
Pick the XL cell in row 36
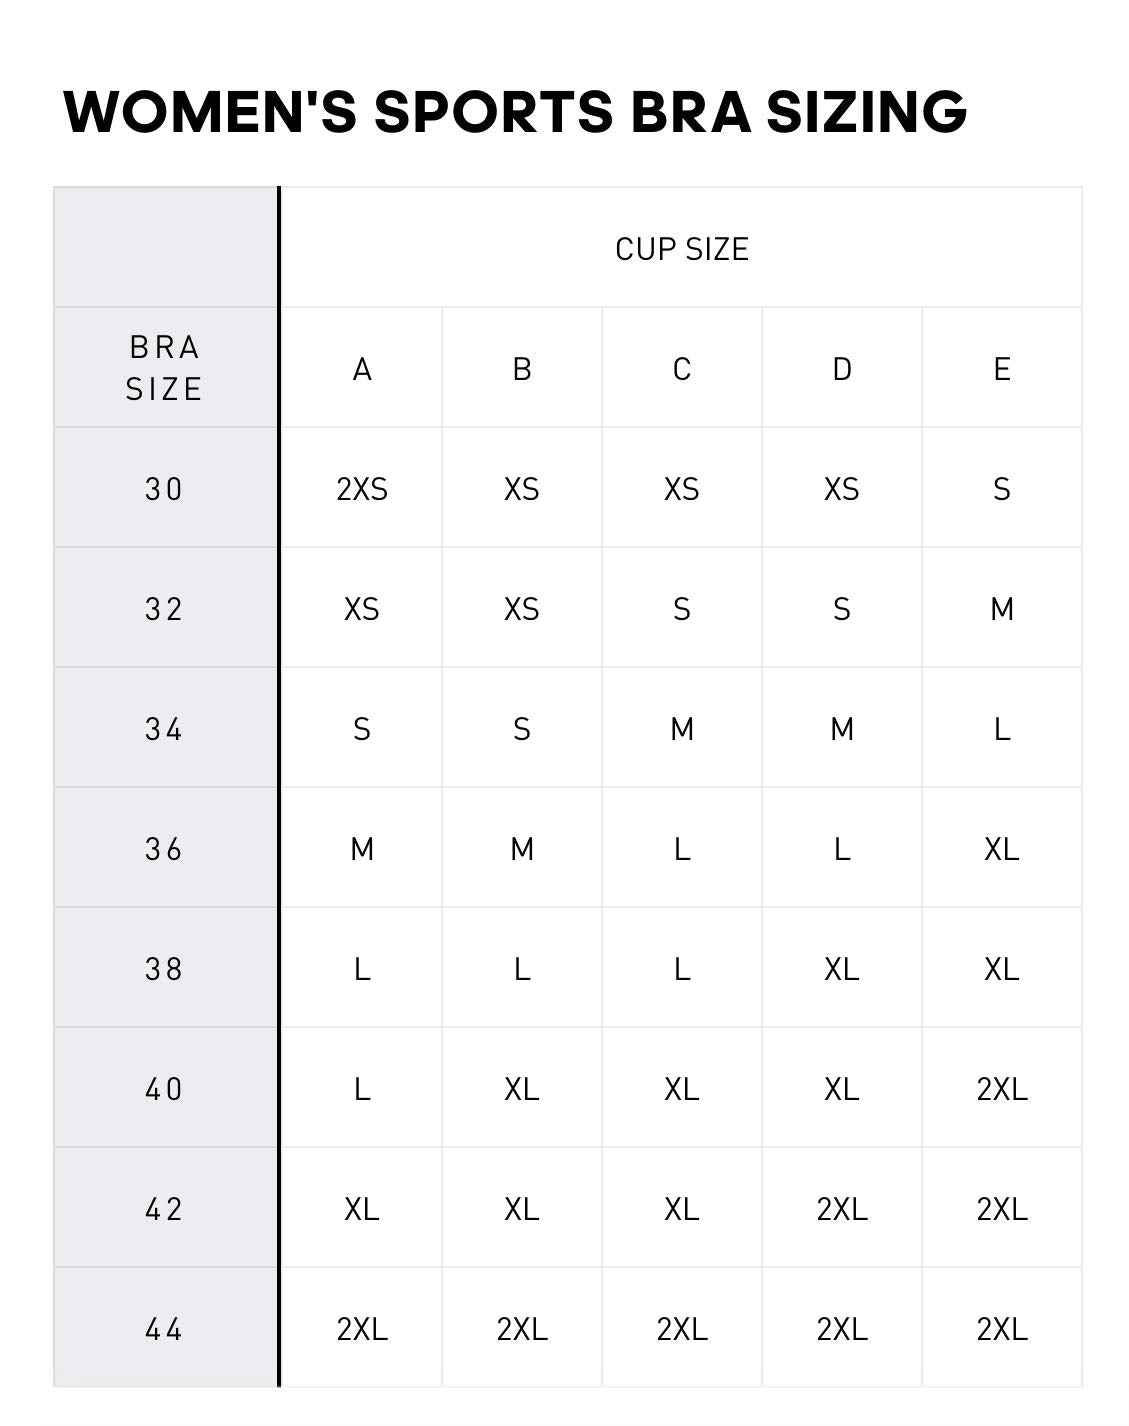tap(1002, 849)
